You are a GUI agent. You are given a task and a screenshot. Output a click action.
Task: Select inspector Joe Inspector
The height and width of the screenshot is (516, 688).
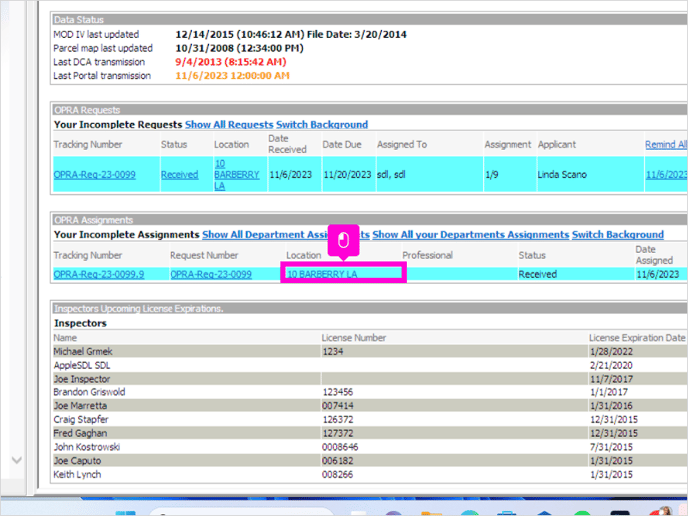82,379
